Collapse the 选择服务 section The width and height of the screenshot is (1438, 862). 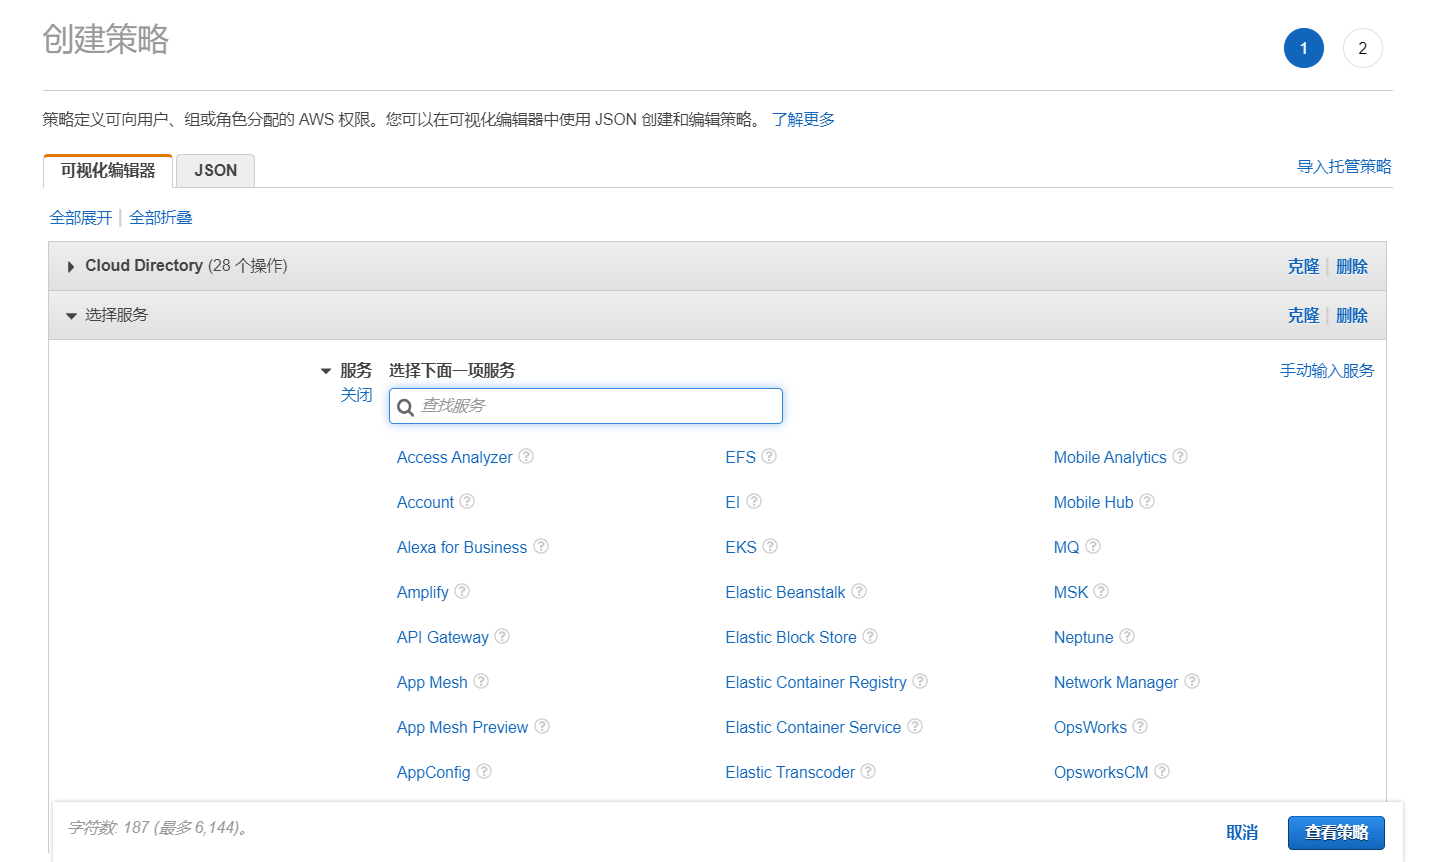tap(71, 316)
